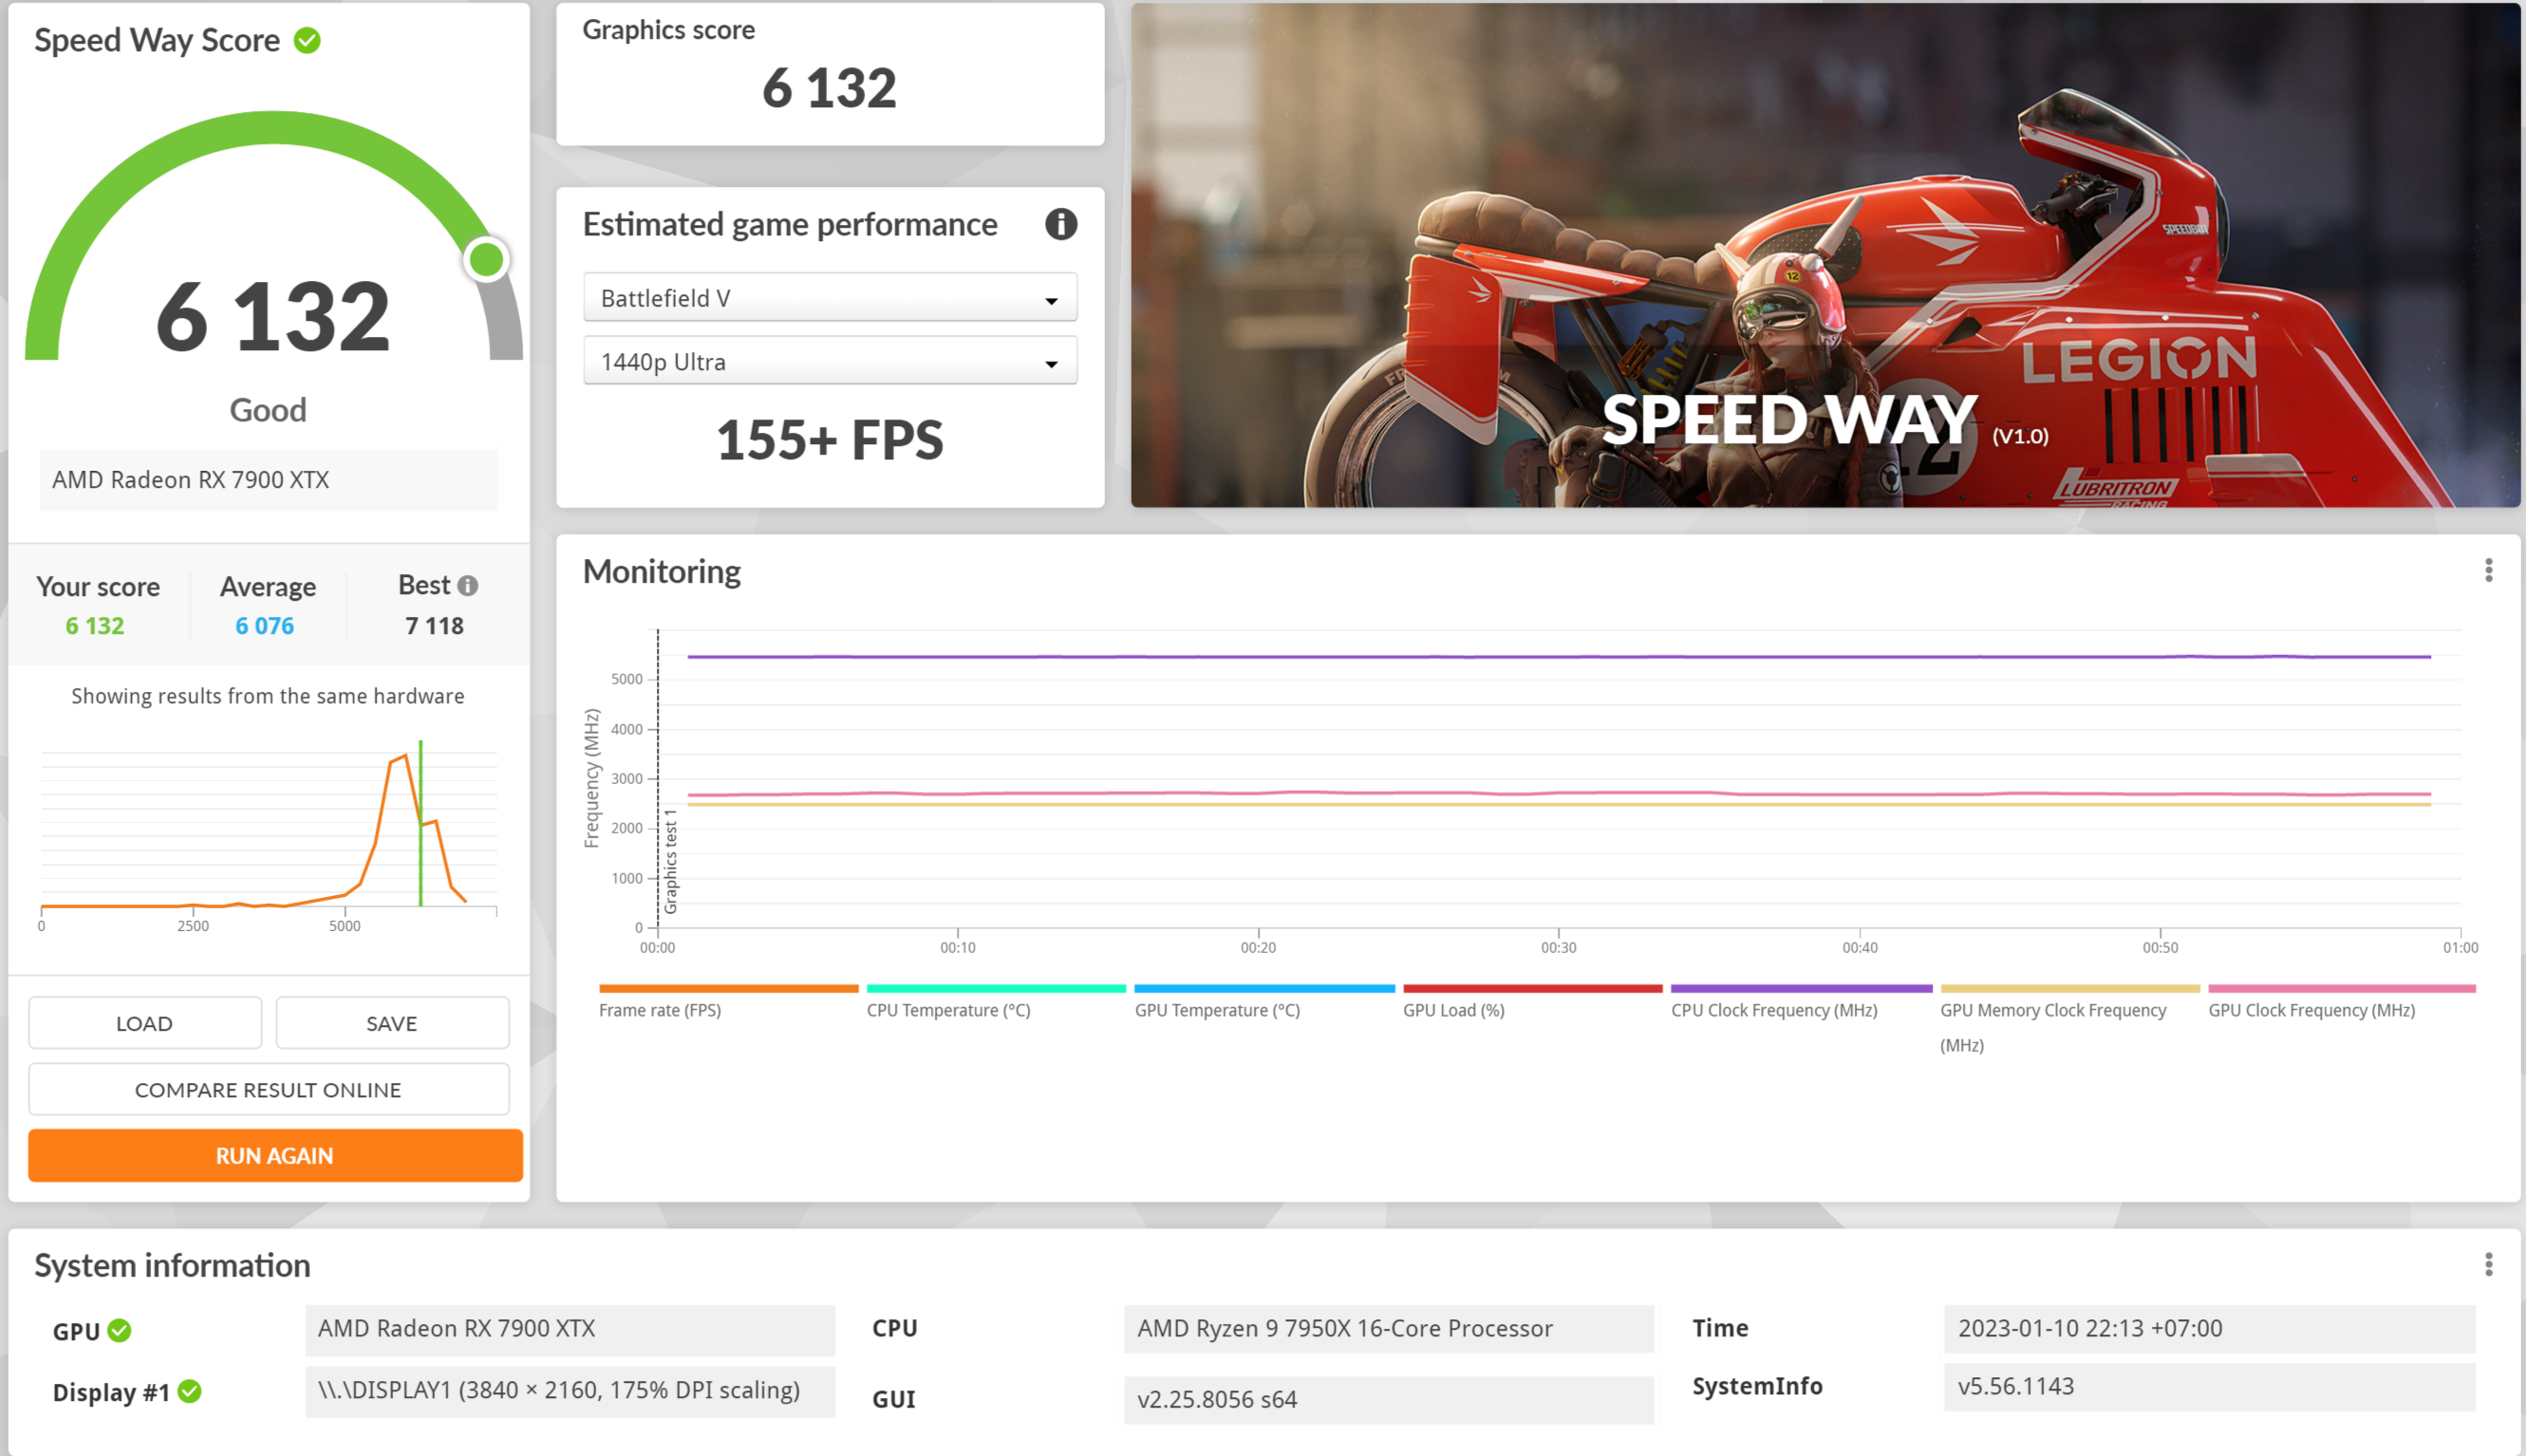
Task: Open the 1440p Ultra resolution dropdown
Action: pos(830,361)
